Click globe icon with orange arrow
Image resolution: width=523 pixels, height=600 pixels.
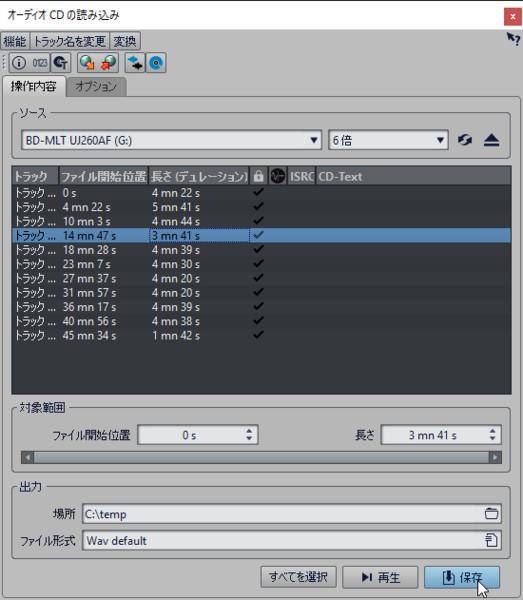point(88,63)
